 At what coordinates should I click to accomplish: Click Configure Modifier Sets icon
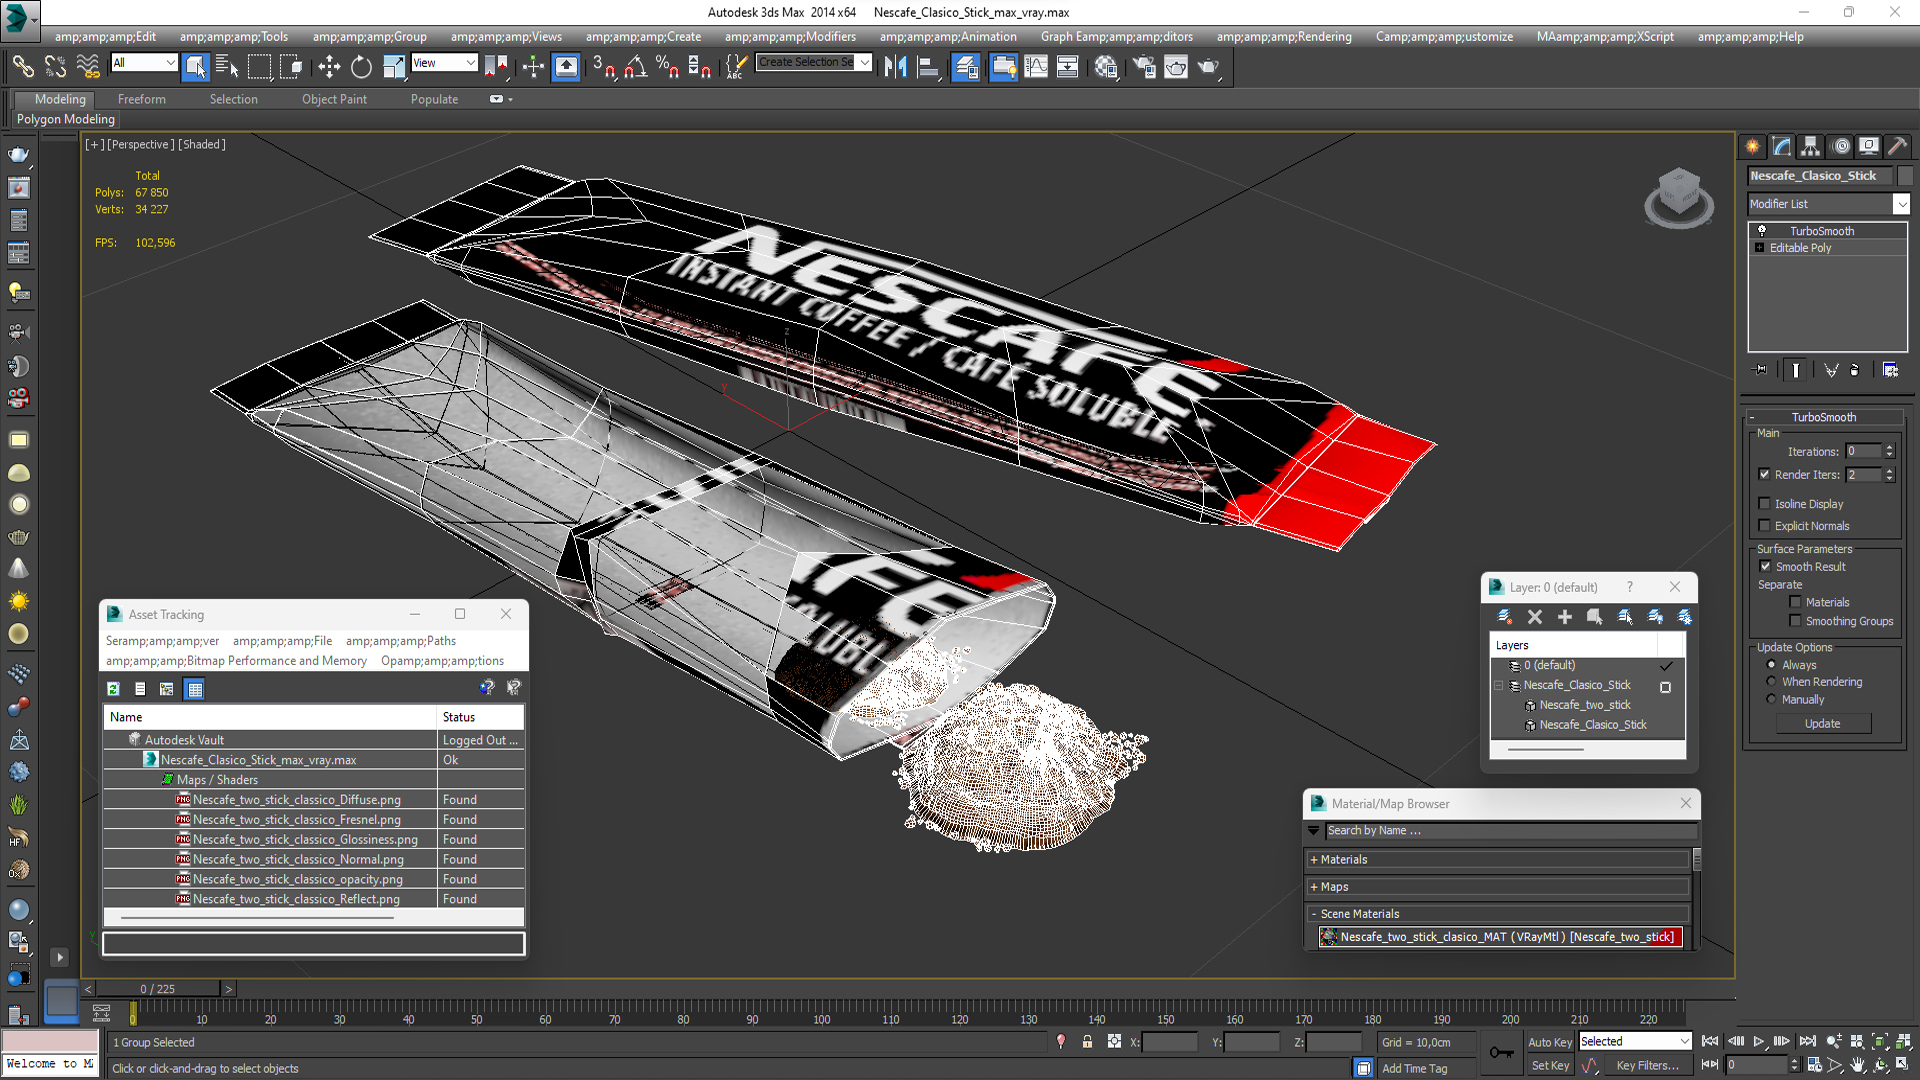coord(1890,370)
